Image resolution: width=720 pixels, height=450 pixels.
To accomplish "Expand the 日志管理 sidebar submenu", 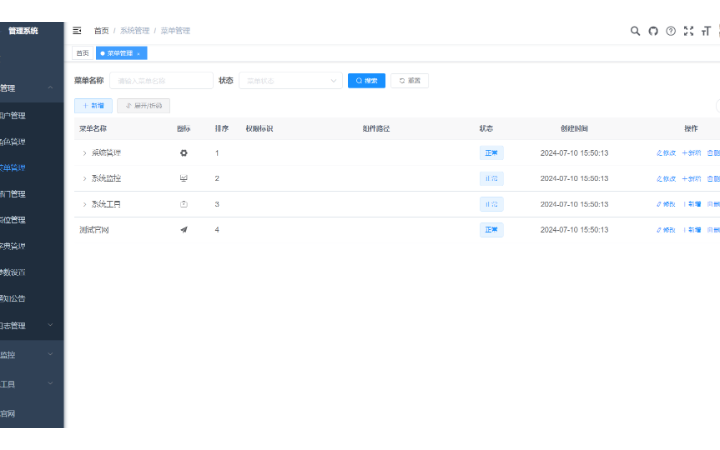I will (51, 325).
